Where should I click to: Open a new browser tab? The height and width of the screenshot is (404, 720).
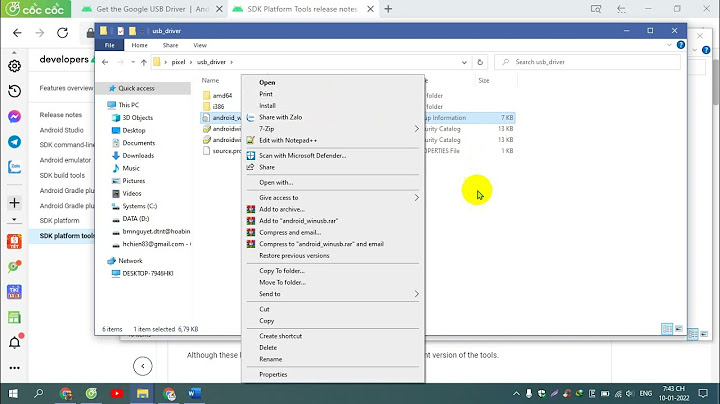tap(388, 9)
